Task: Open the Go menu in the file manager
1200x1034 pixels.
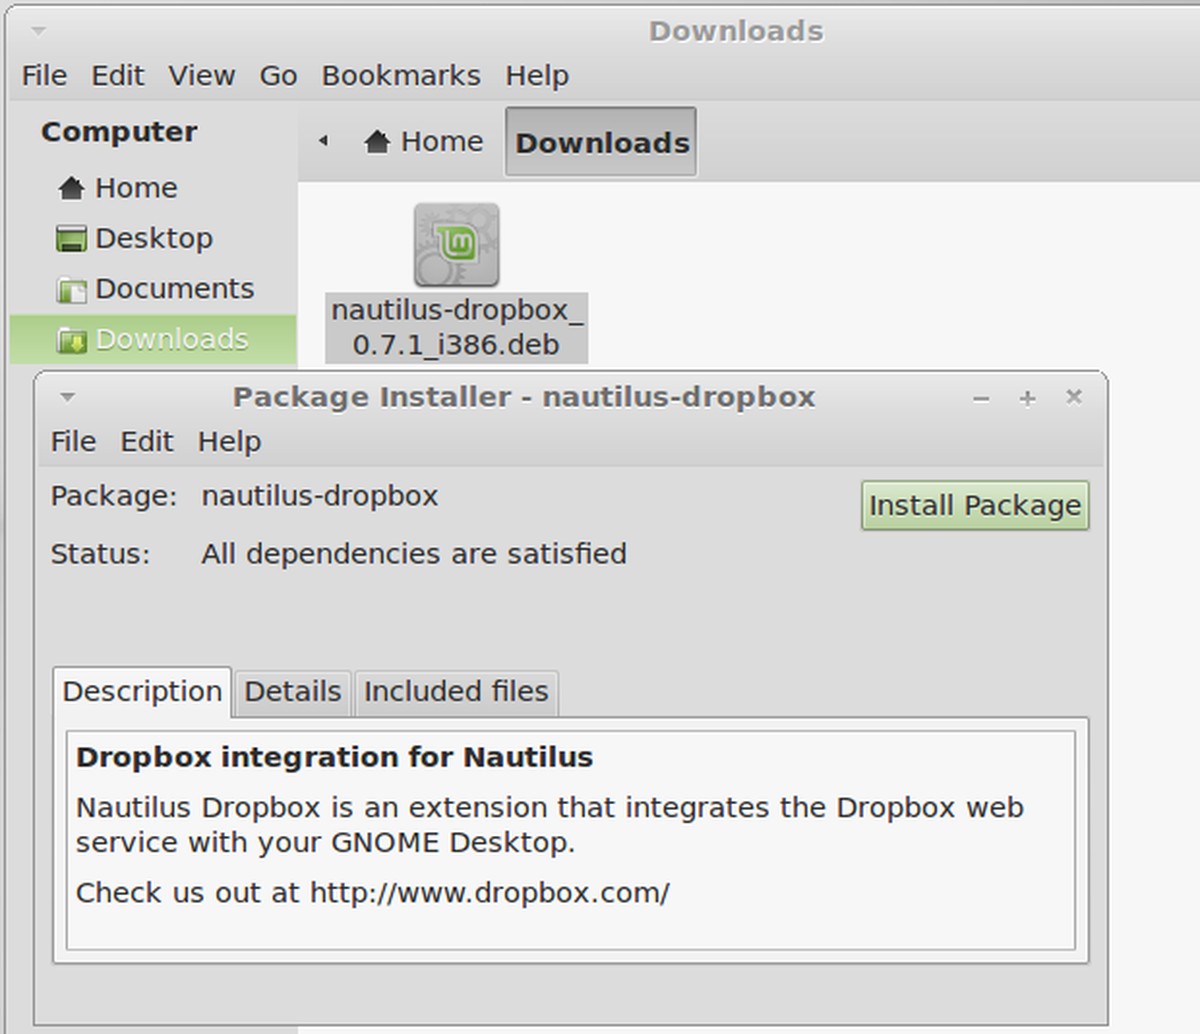Action: [x=277, y=75]
